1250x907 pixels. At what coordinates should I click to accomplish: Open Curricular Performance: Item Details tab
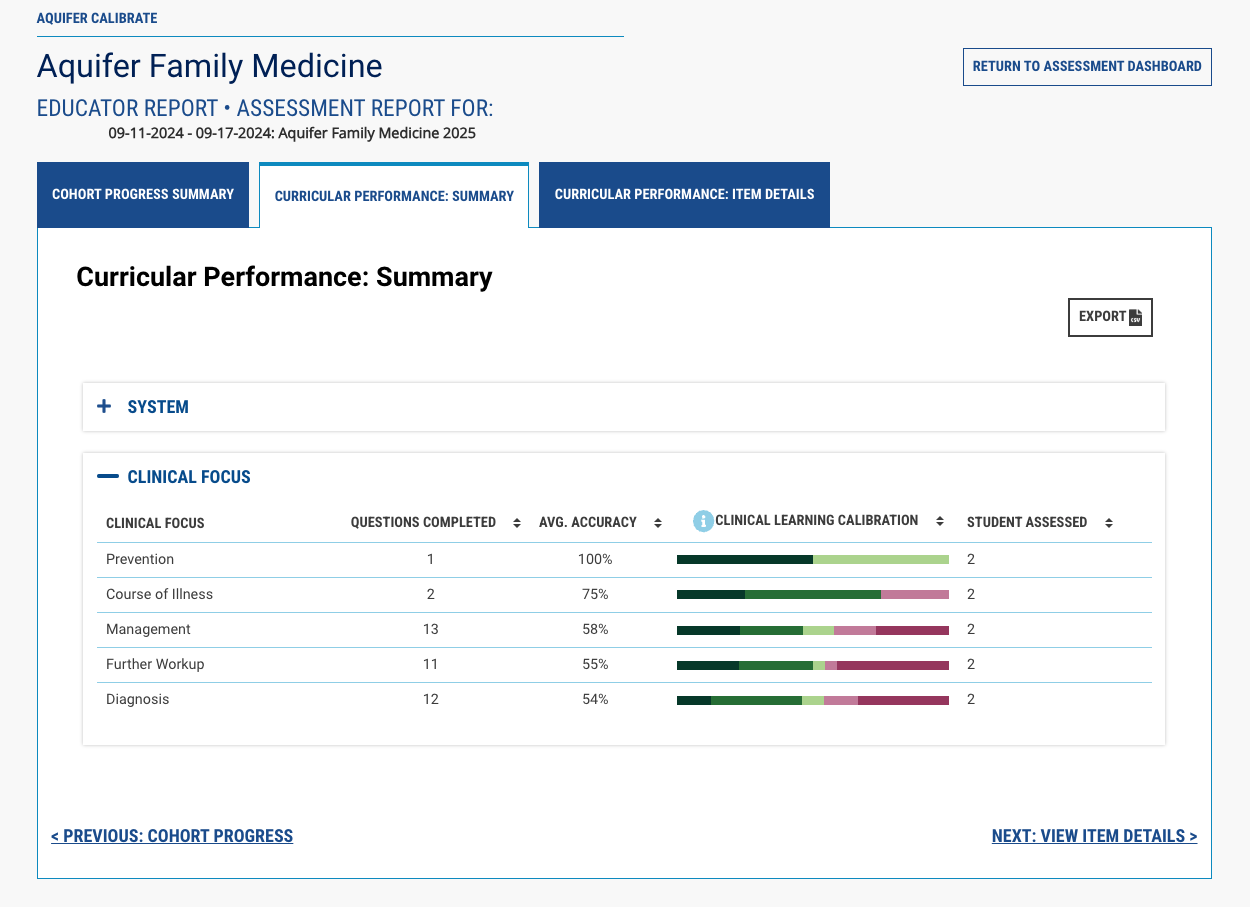685,194
